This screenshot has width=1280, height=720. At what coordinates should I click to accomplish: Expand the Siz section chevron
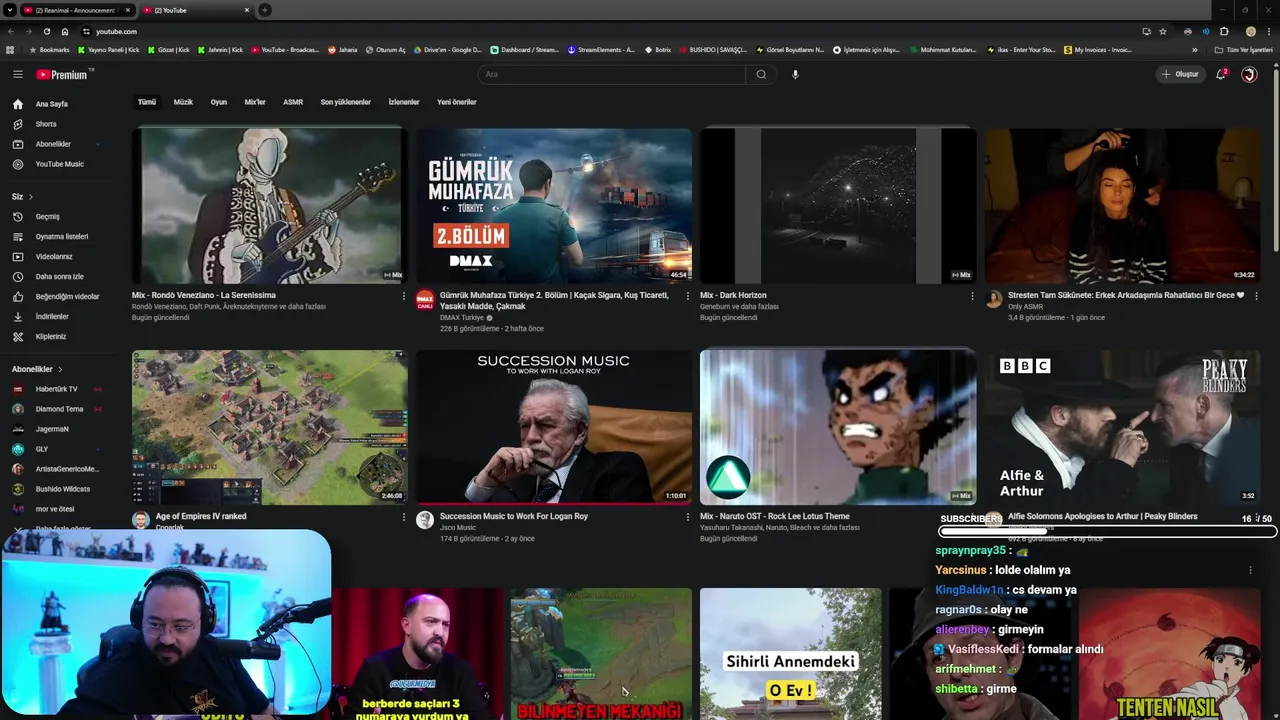click(31, 196)
